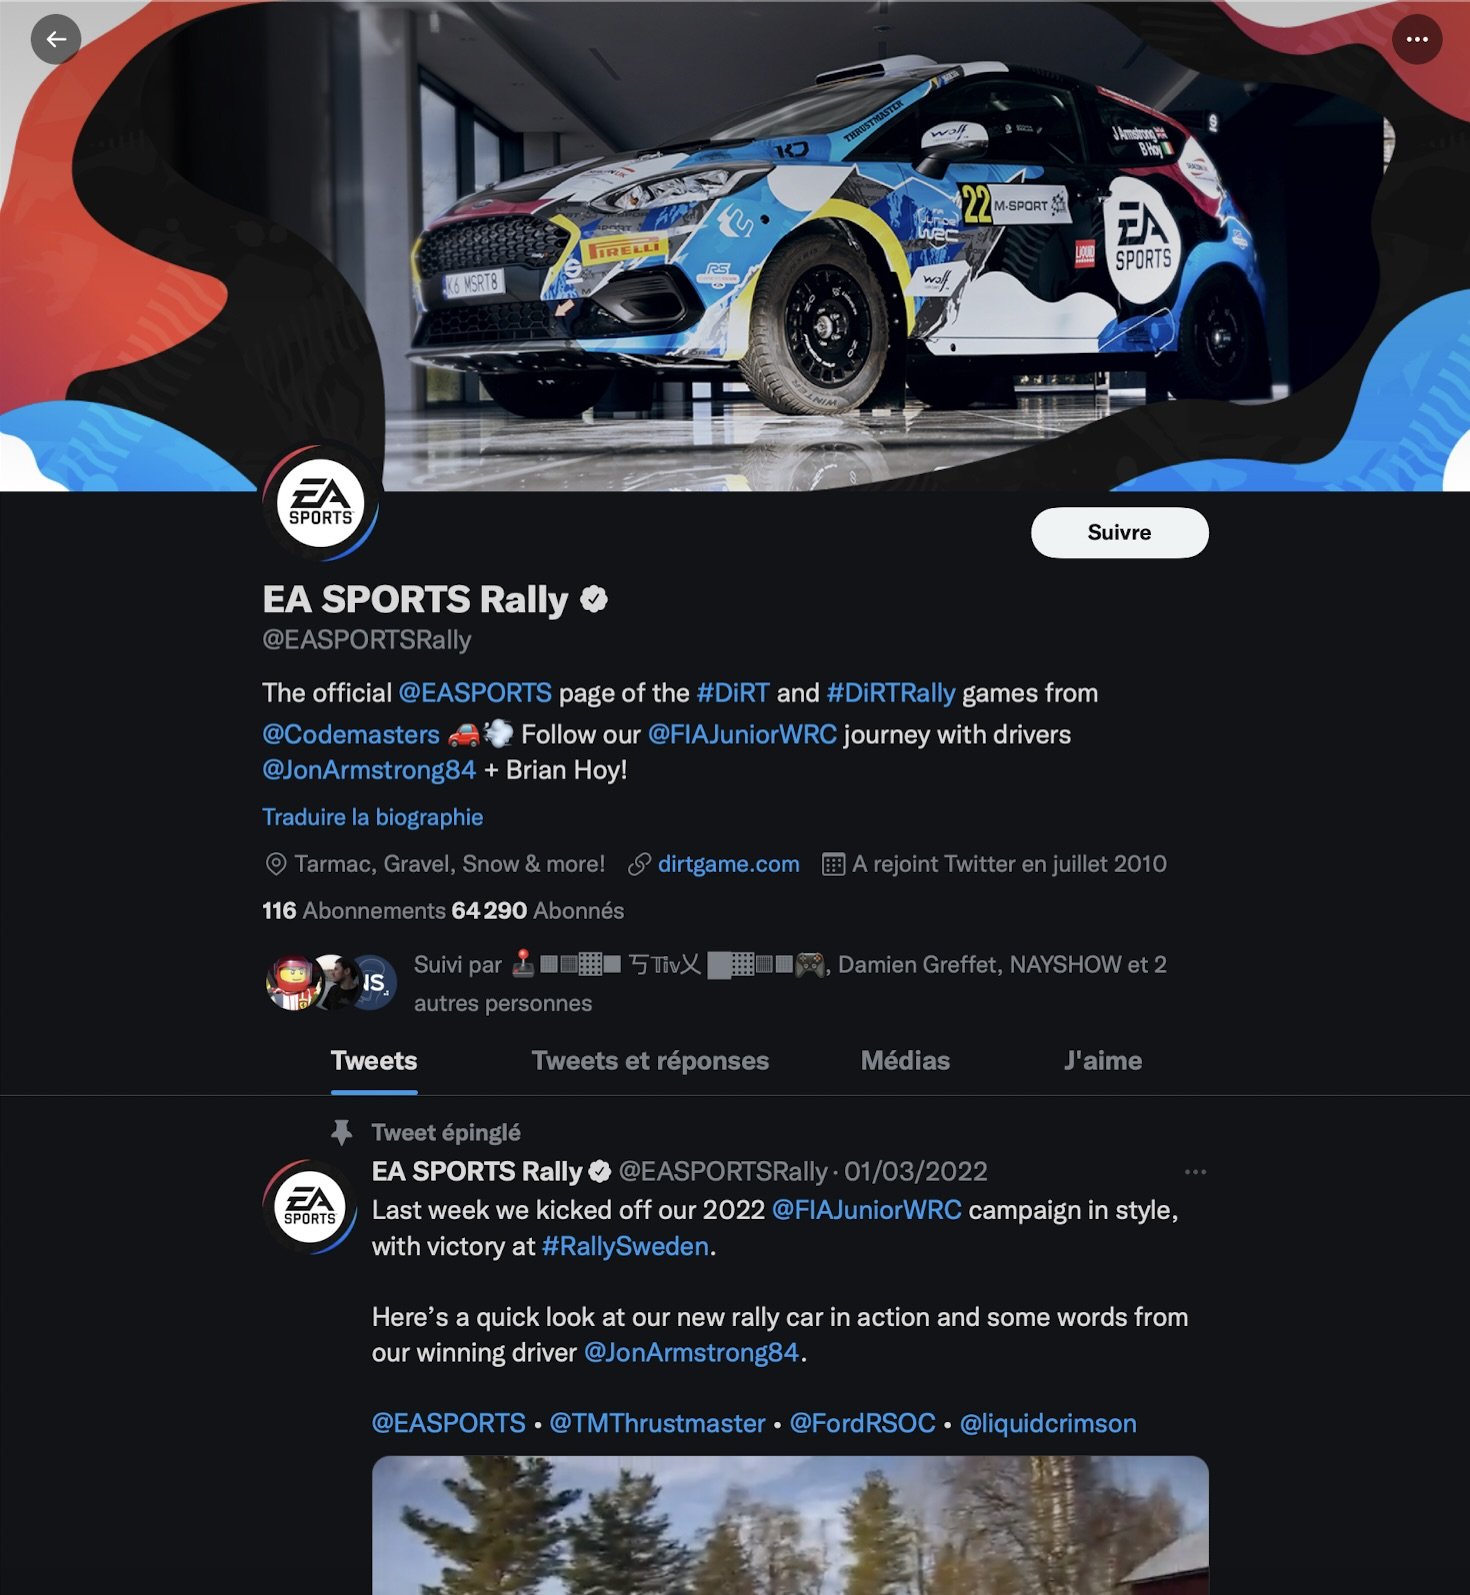Click the @Codemasters mention in bio

pos(350,735)
